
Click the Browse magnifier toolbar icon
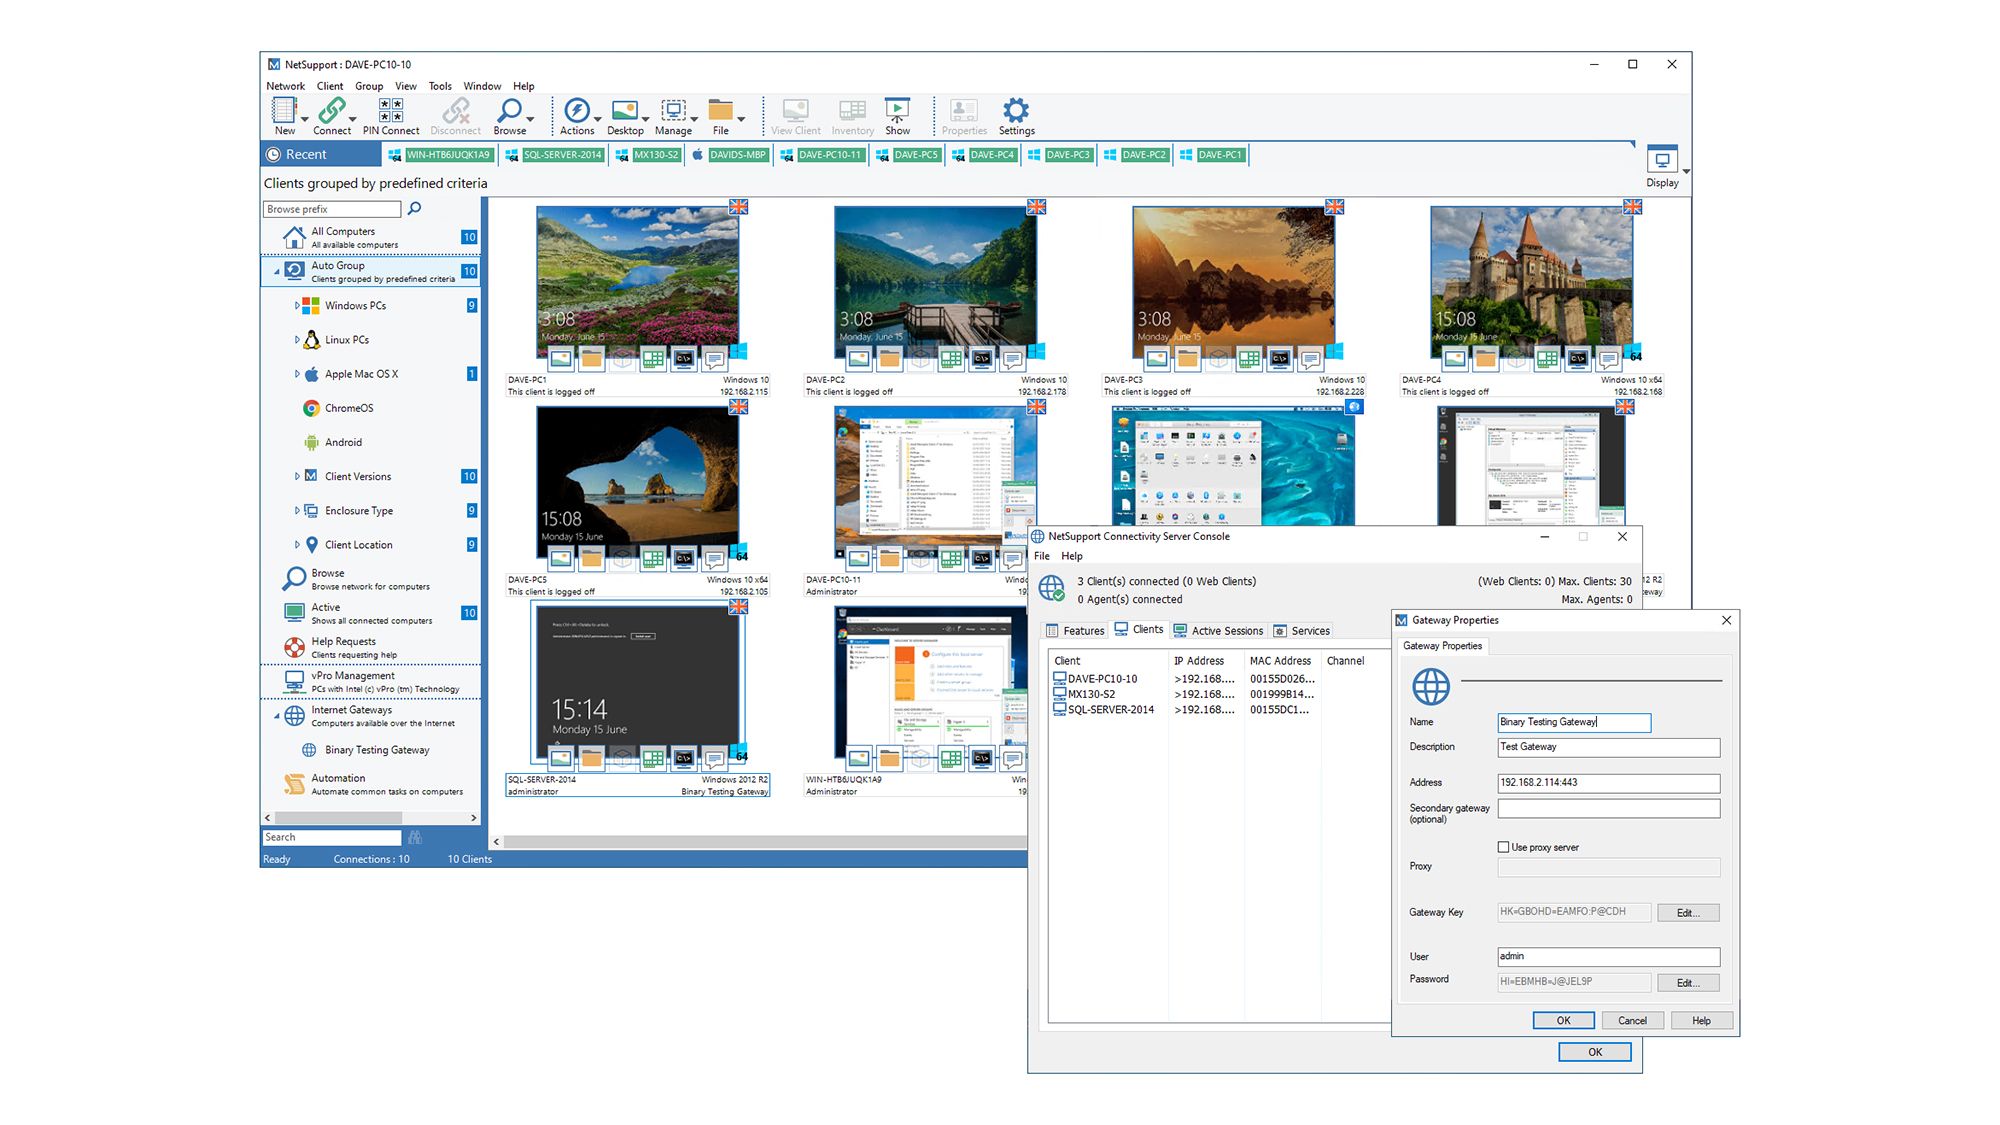(510, 111)
